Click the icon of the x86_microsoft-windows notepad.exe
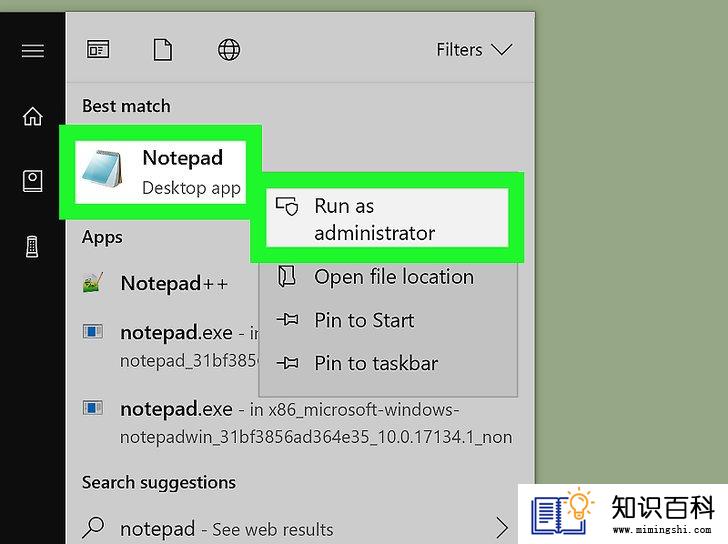The width and height of the screenshot is (728, 544). click(93, 408)
